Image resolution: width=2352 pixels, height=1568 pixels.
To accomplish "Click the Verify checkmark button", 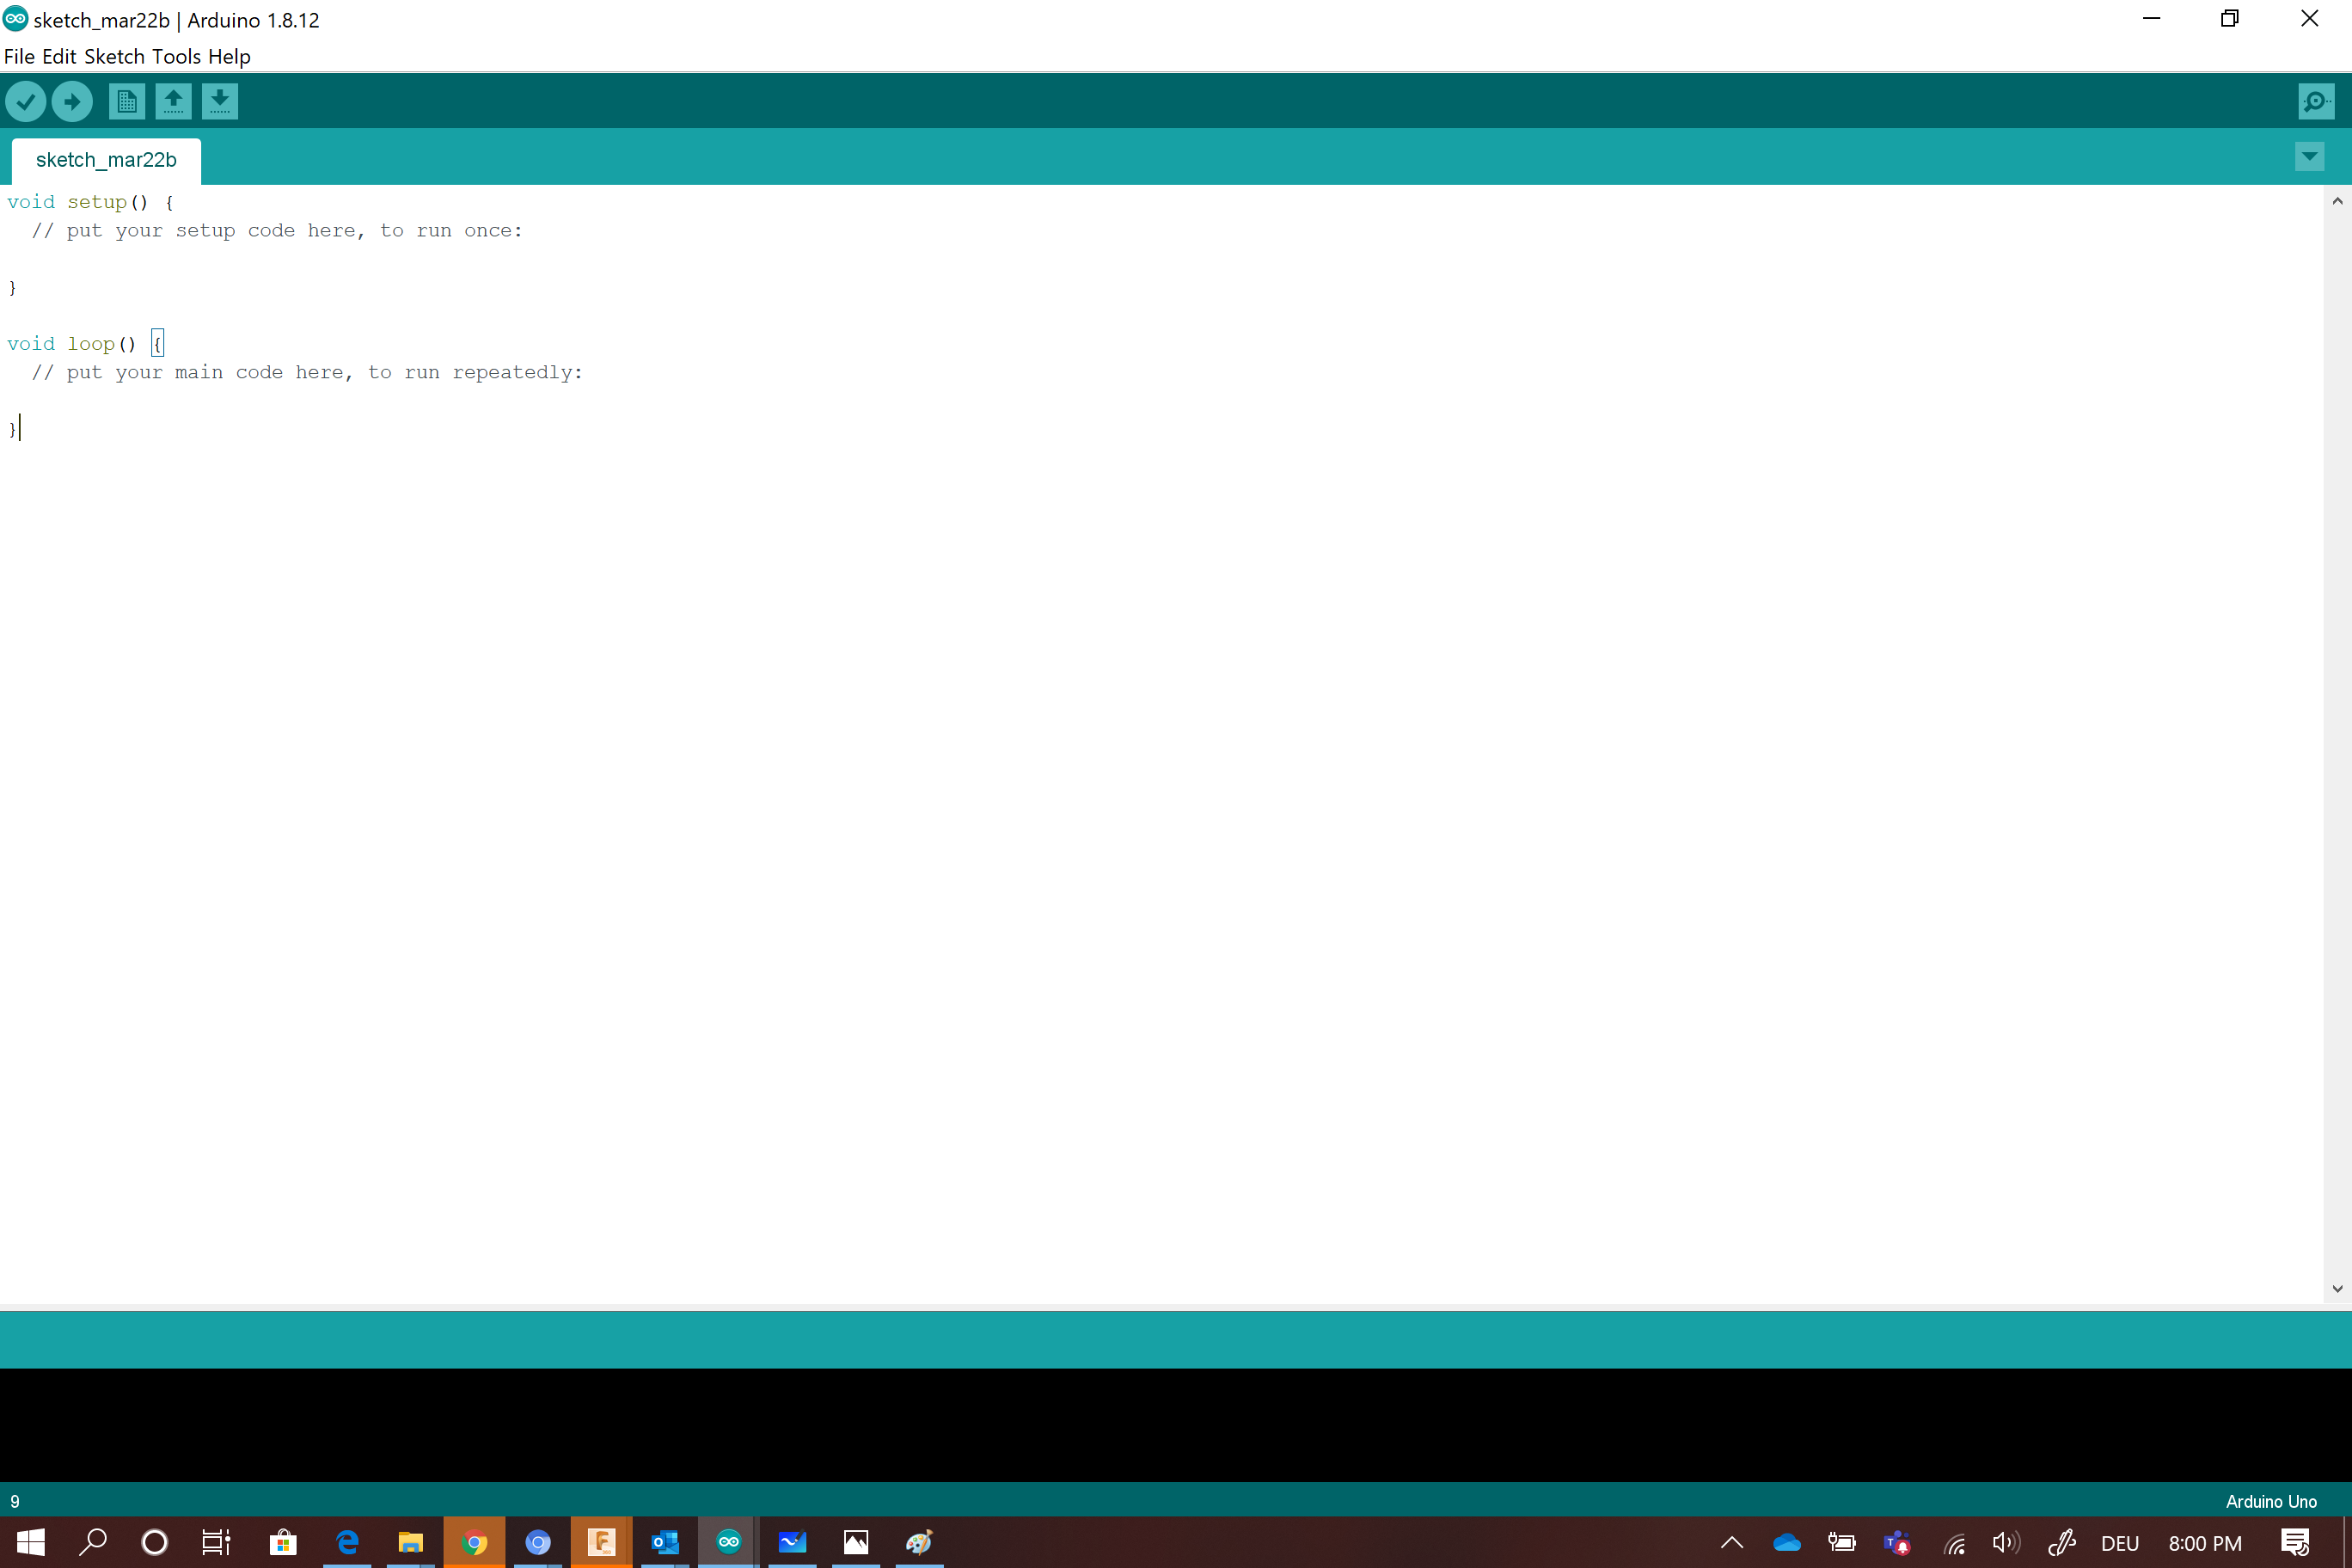I will pos(26,101).
